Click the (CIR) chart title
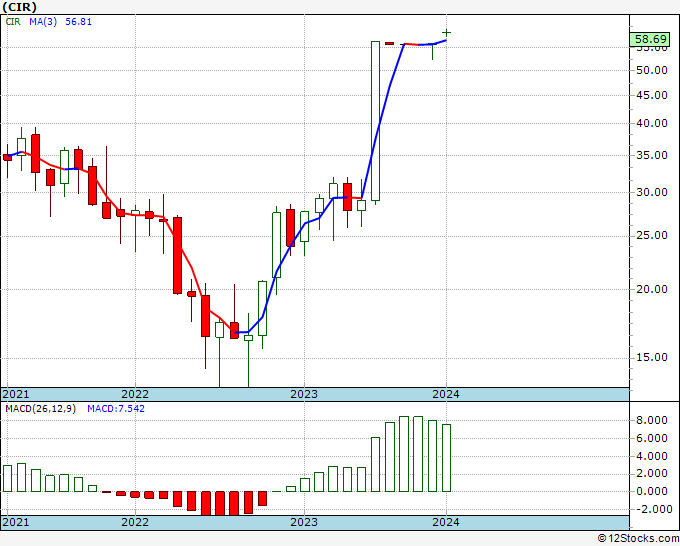Screen dimensions: 680x546 (x=20, y=7)
